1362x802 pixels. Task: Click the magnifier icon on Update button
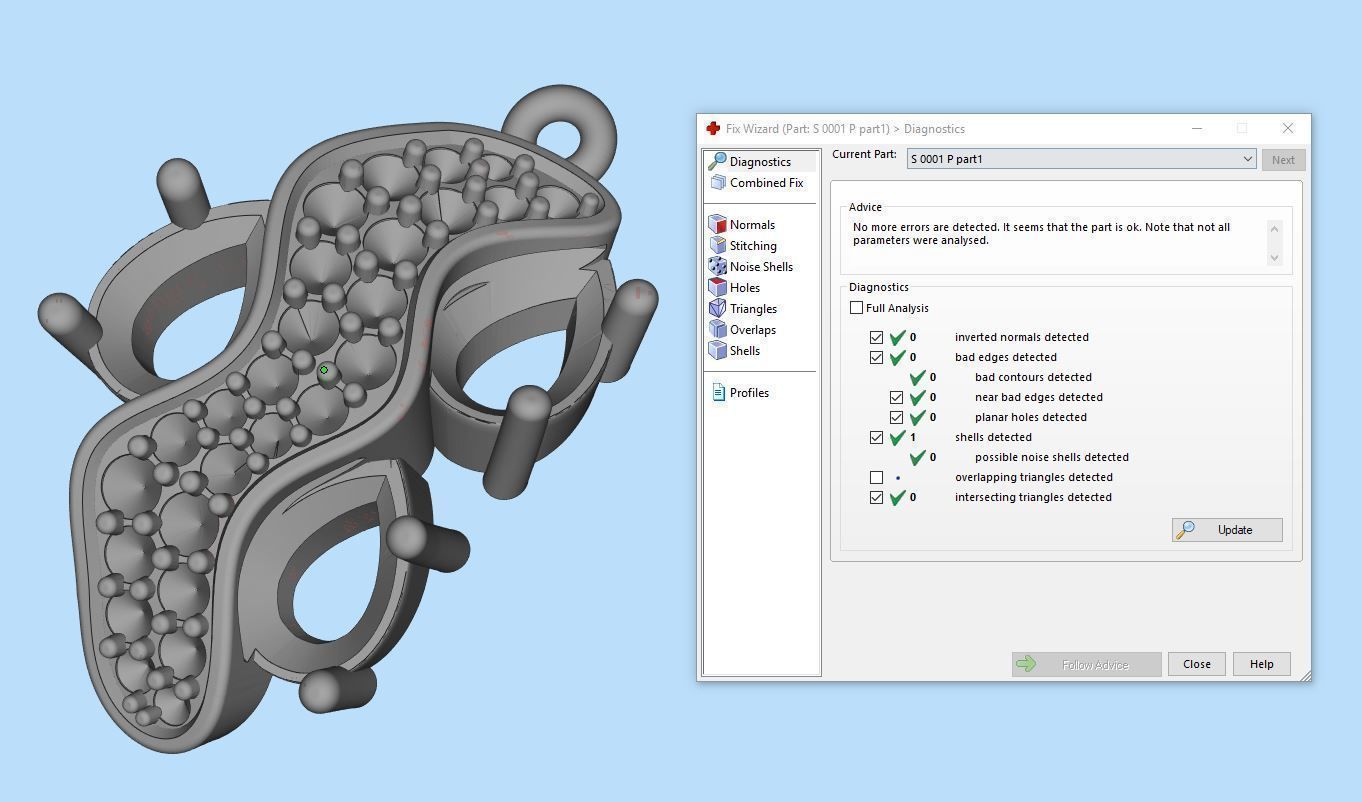tap(1185, 530)
